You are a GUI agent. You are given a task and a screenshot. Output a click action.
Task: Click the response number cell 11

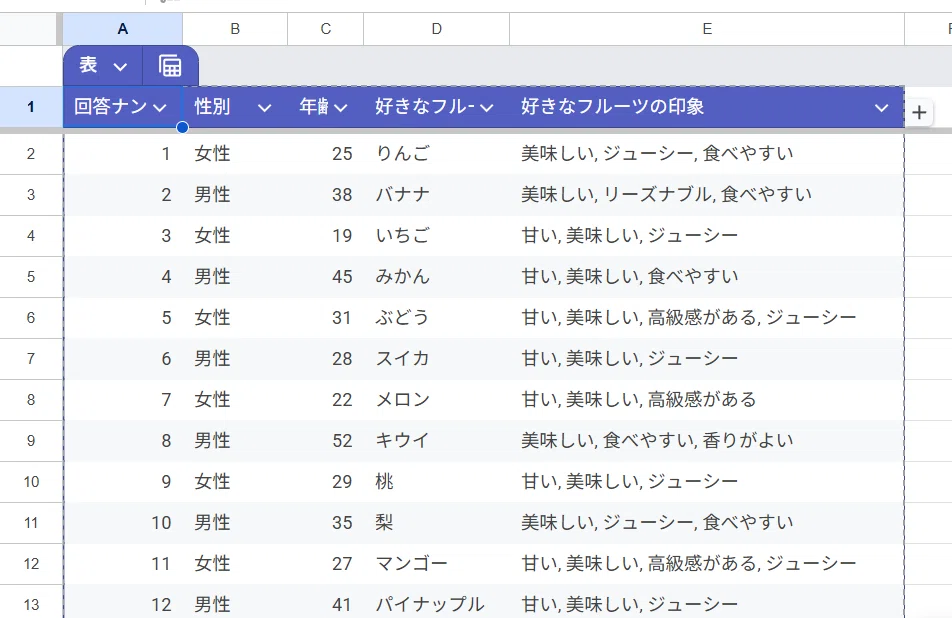(x=123, y=564)
